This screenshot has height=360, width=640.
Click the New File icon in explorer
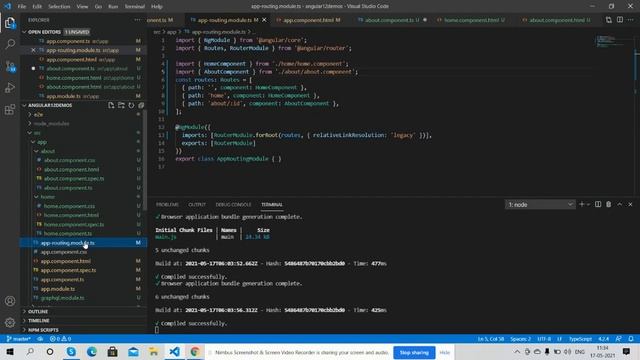(x=111, y=105)
